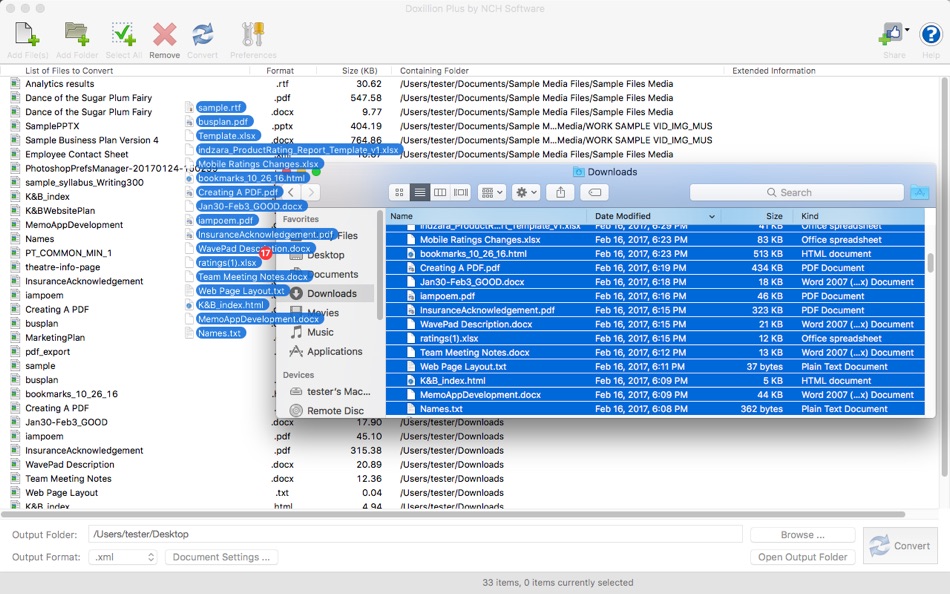950x594 pixels.
Task: Click the Browse button for output folder
Action: pos(801,534)
